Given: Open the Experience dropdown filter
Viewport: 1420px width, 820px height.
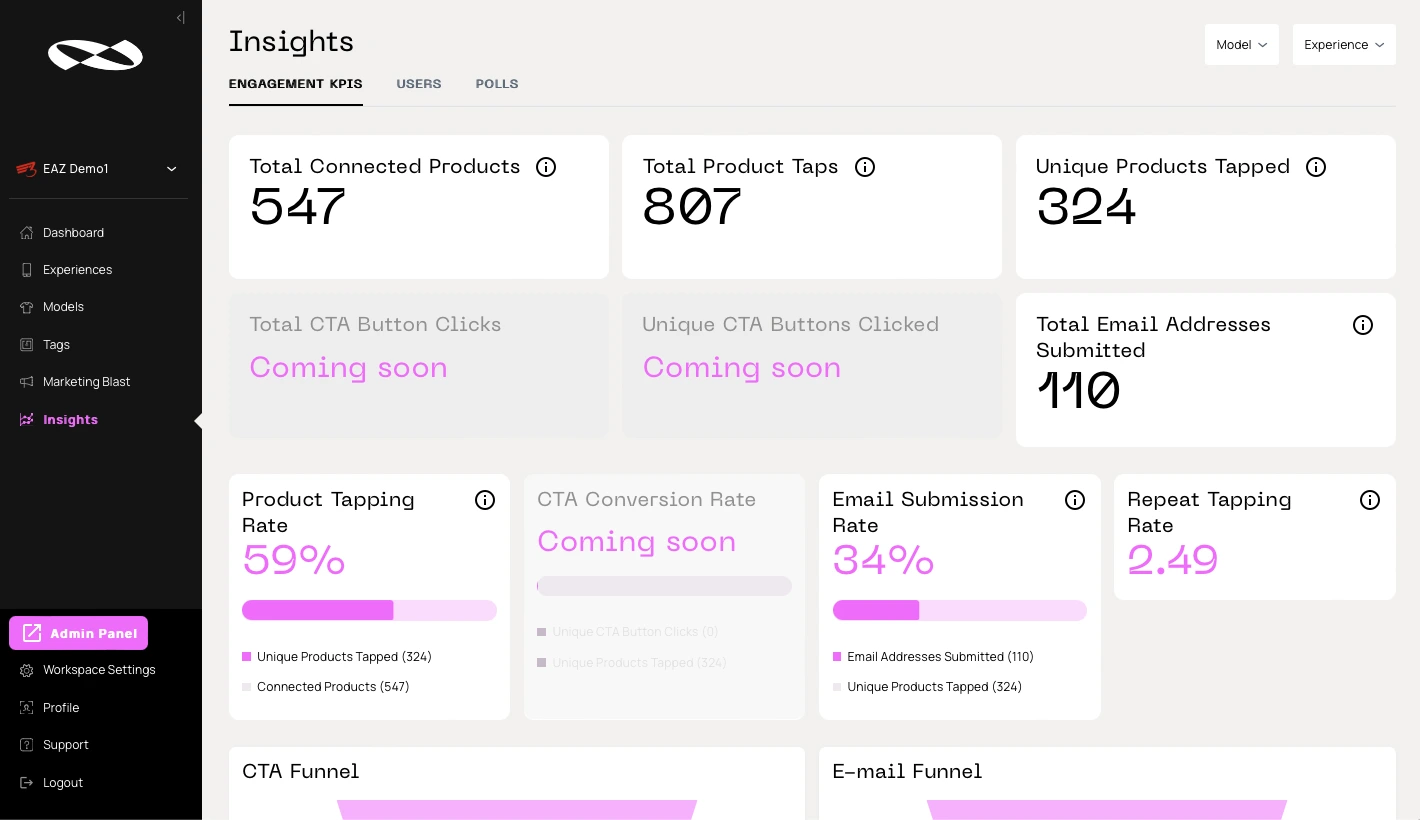Looking at the screenshot, I should tap(1345, 45).
